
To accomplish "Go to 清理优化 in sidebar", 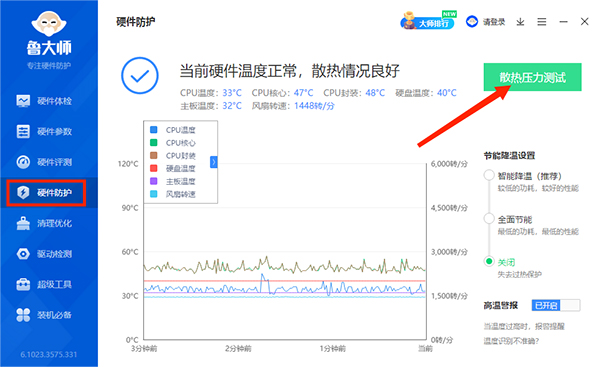I will point(44,223).
